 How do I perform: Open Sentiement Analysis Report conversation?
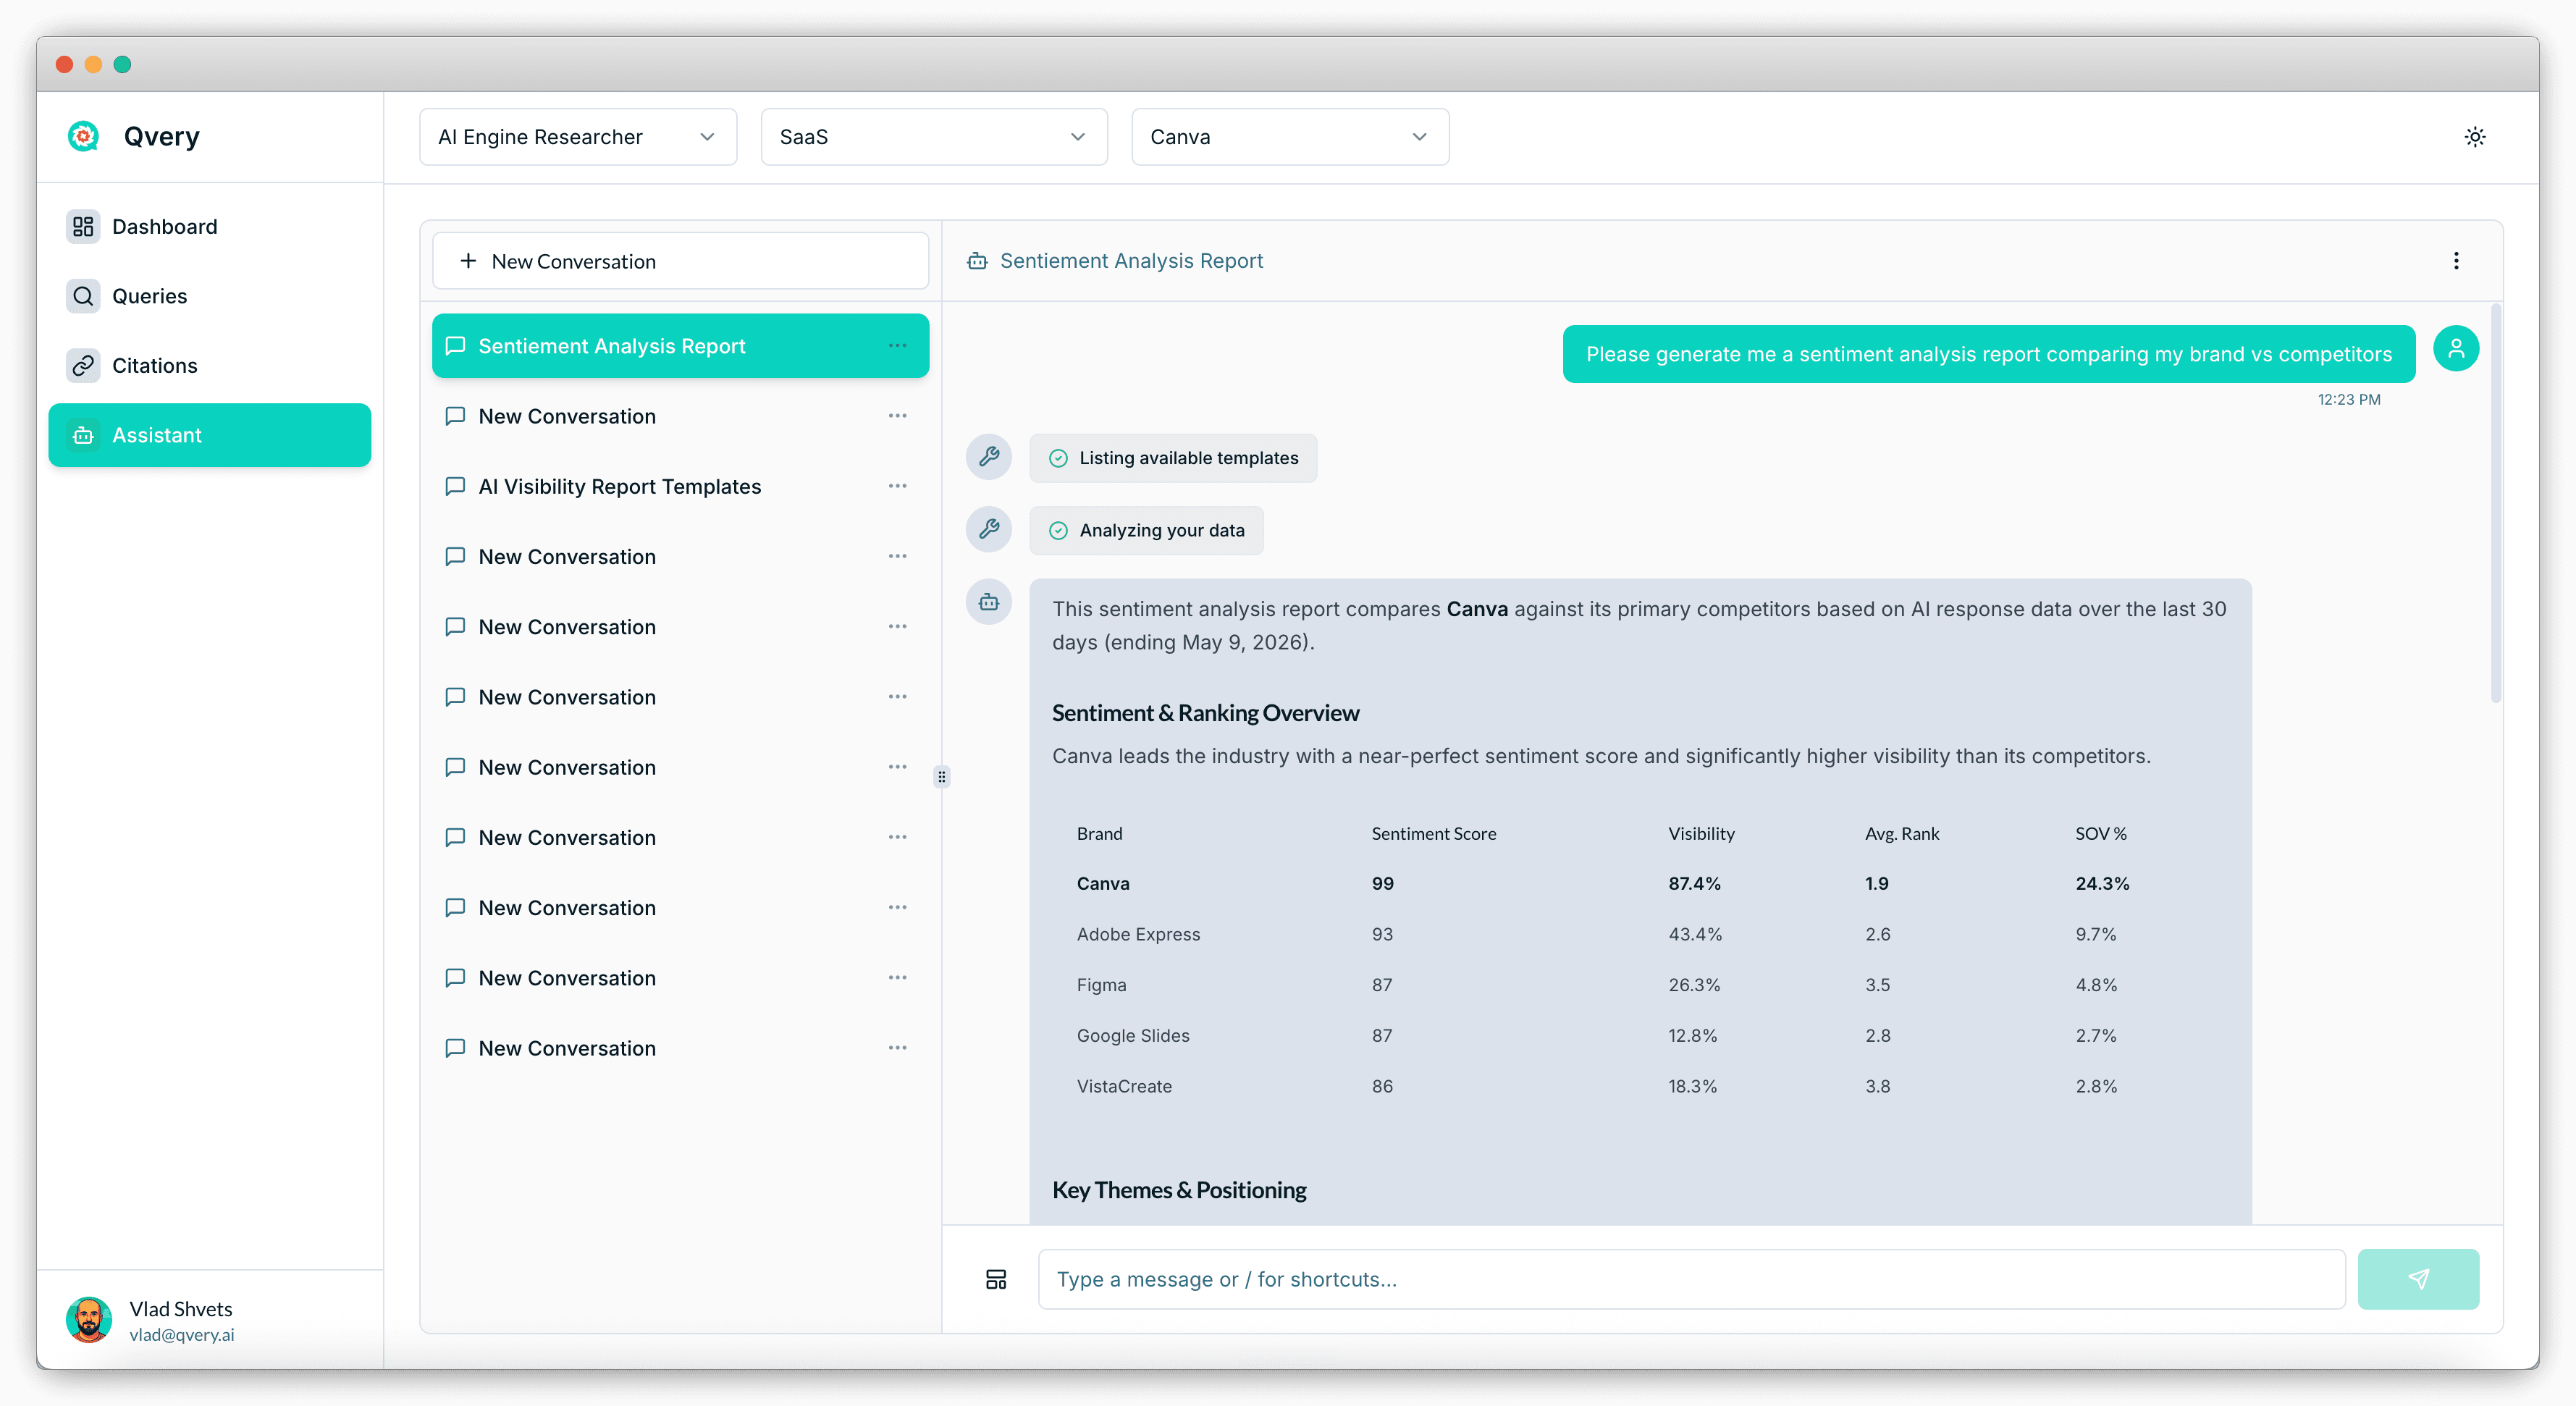pos(680,346)
